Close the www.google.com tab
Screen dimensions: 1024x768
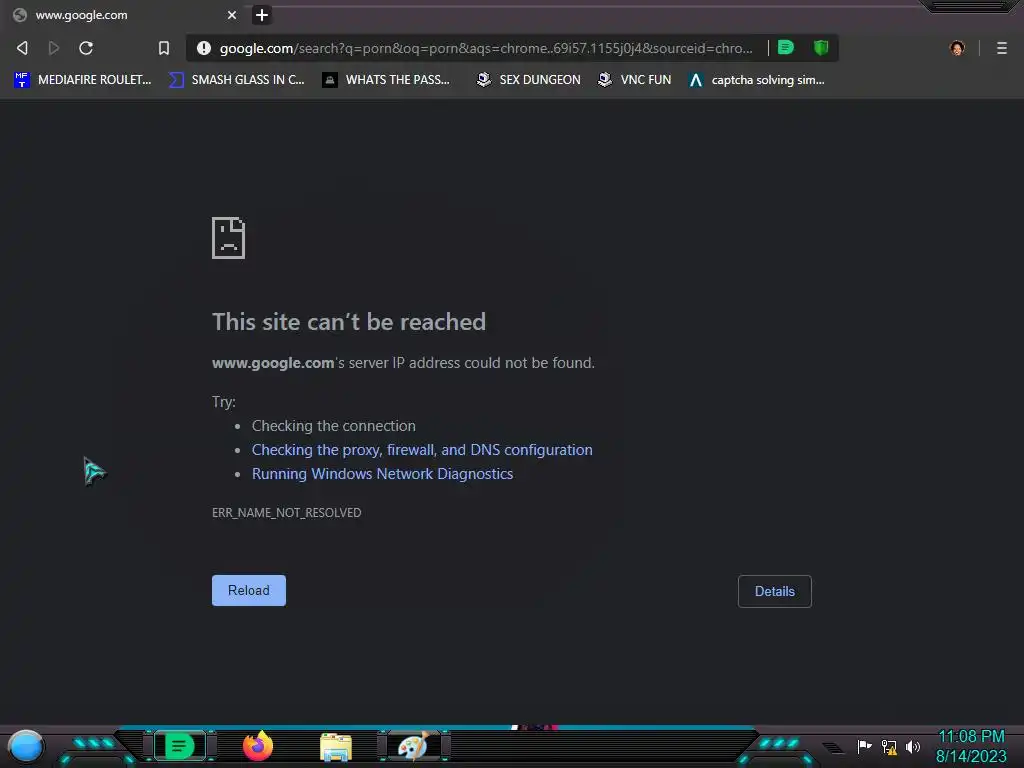coord(232,14)
